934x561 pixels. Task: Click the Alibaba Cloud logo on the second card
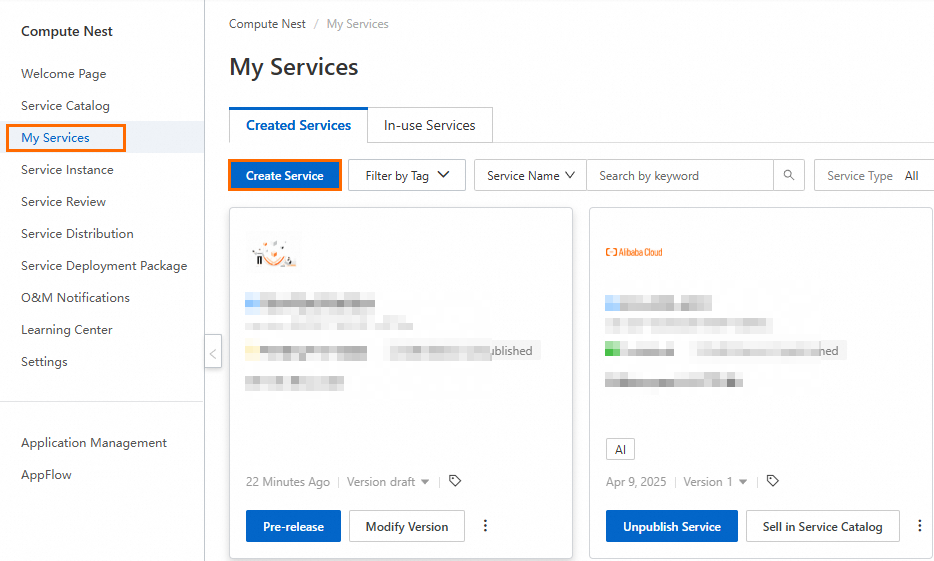coord(634,252)
